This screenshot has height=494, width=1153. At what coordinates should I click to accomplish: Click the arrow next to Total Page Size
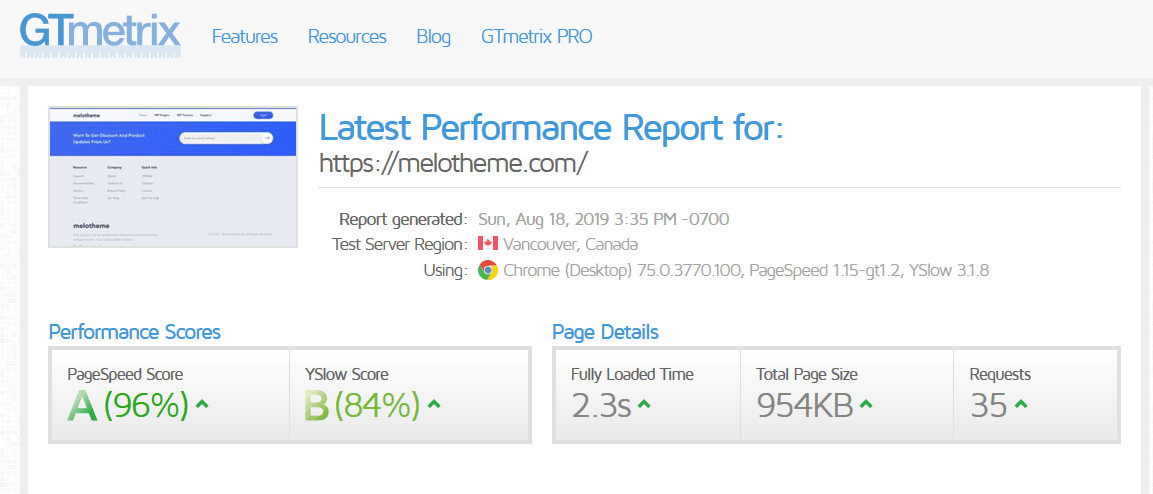[x=866, y=405]
